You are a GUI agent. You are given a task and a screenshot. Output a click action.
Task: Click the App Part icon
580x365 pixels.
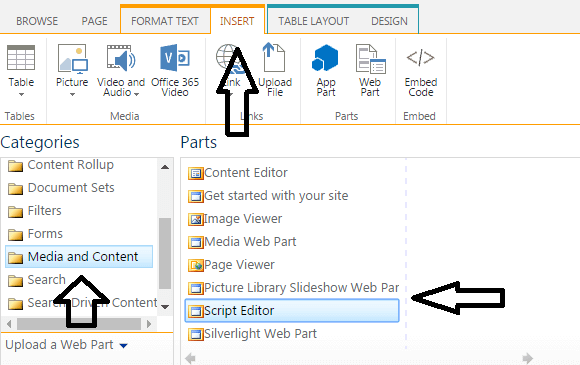[x=325, y=58]
